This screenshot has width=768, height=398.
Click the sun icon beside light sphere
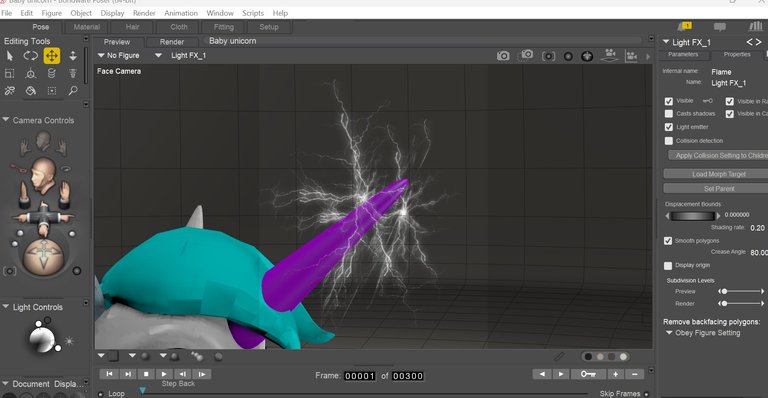click(69, 341)
